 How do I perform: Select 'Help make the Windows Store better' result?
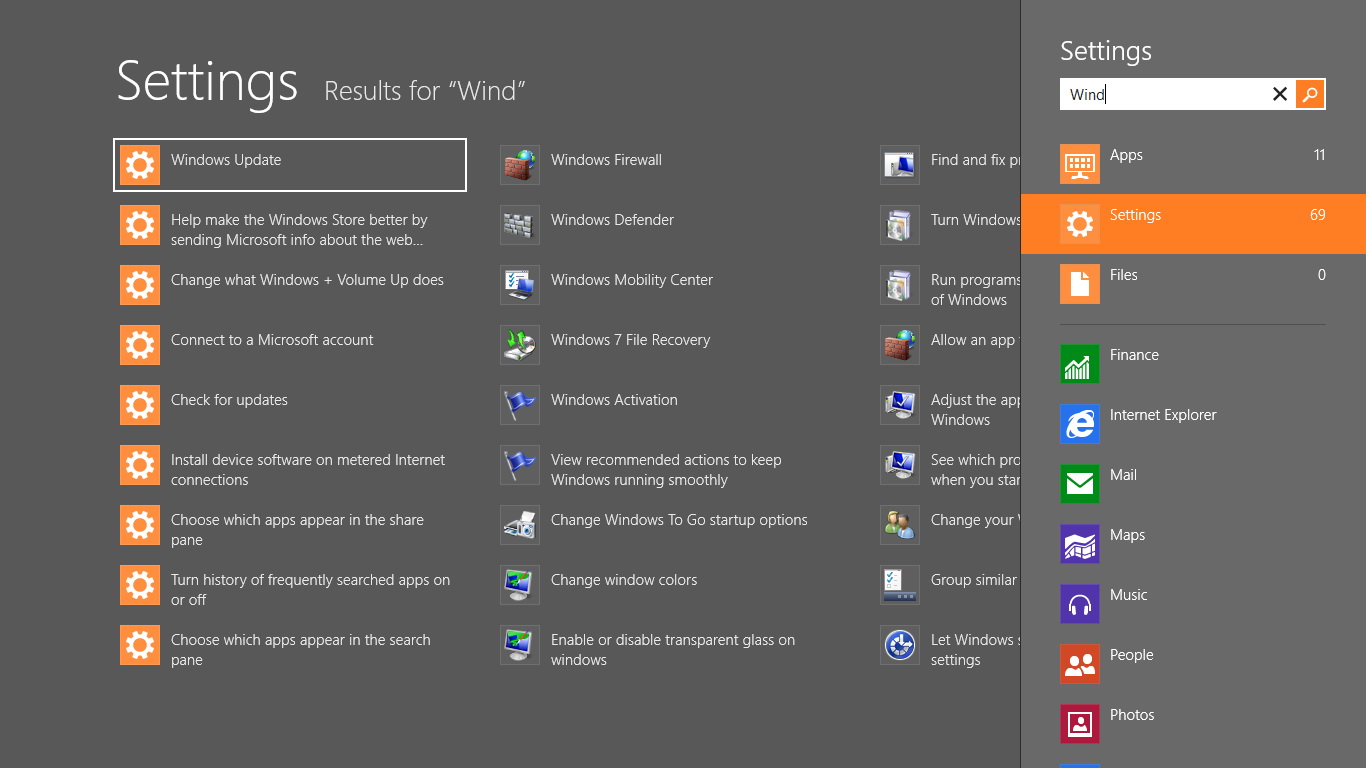point(290,225)
